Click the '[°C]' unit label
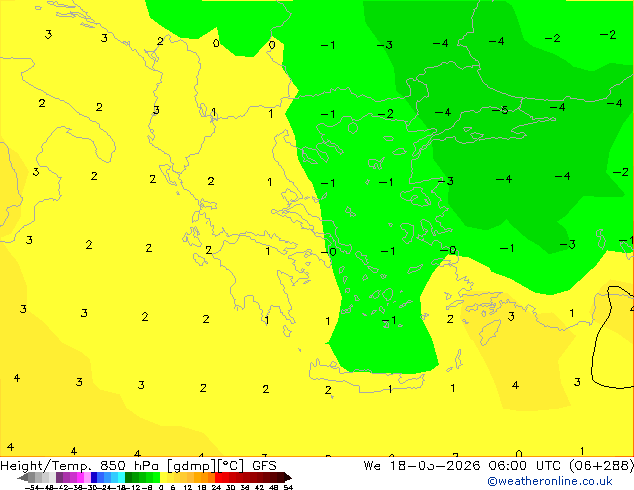The width and height of the screenshot is (634, 490). point(231,466)
